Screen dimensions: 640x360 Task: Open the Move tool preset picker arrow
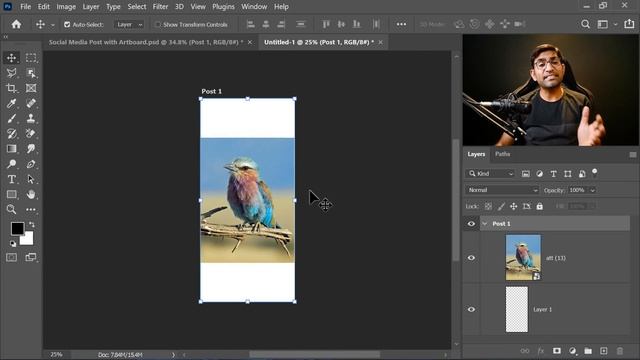pyautogui.click(x=53, y=25)
